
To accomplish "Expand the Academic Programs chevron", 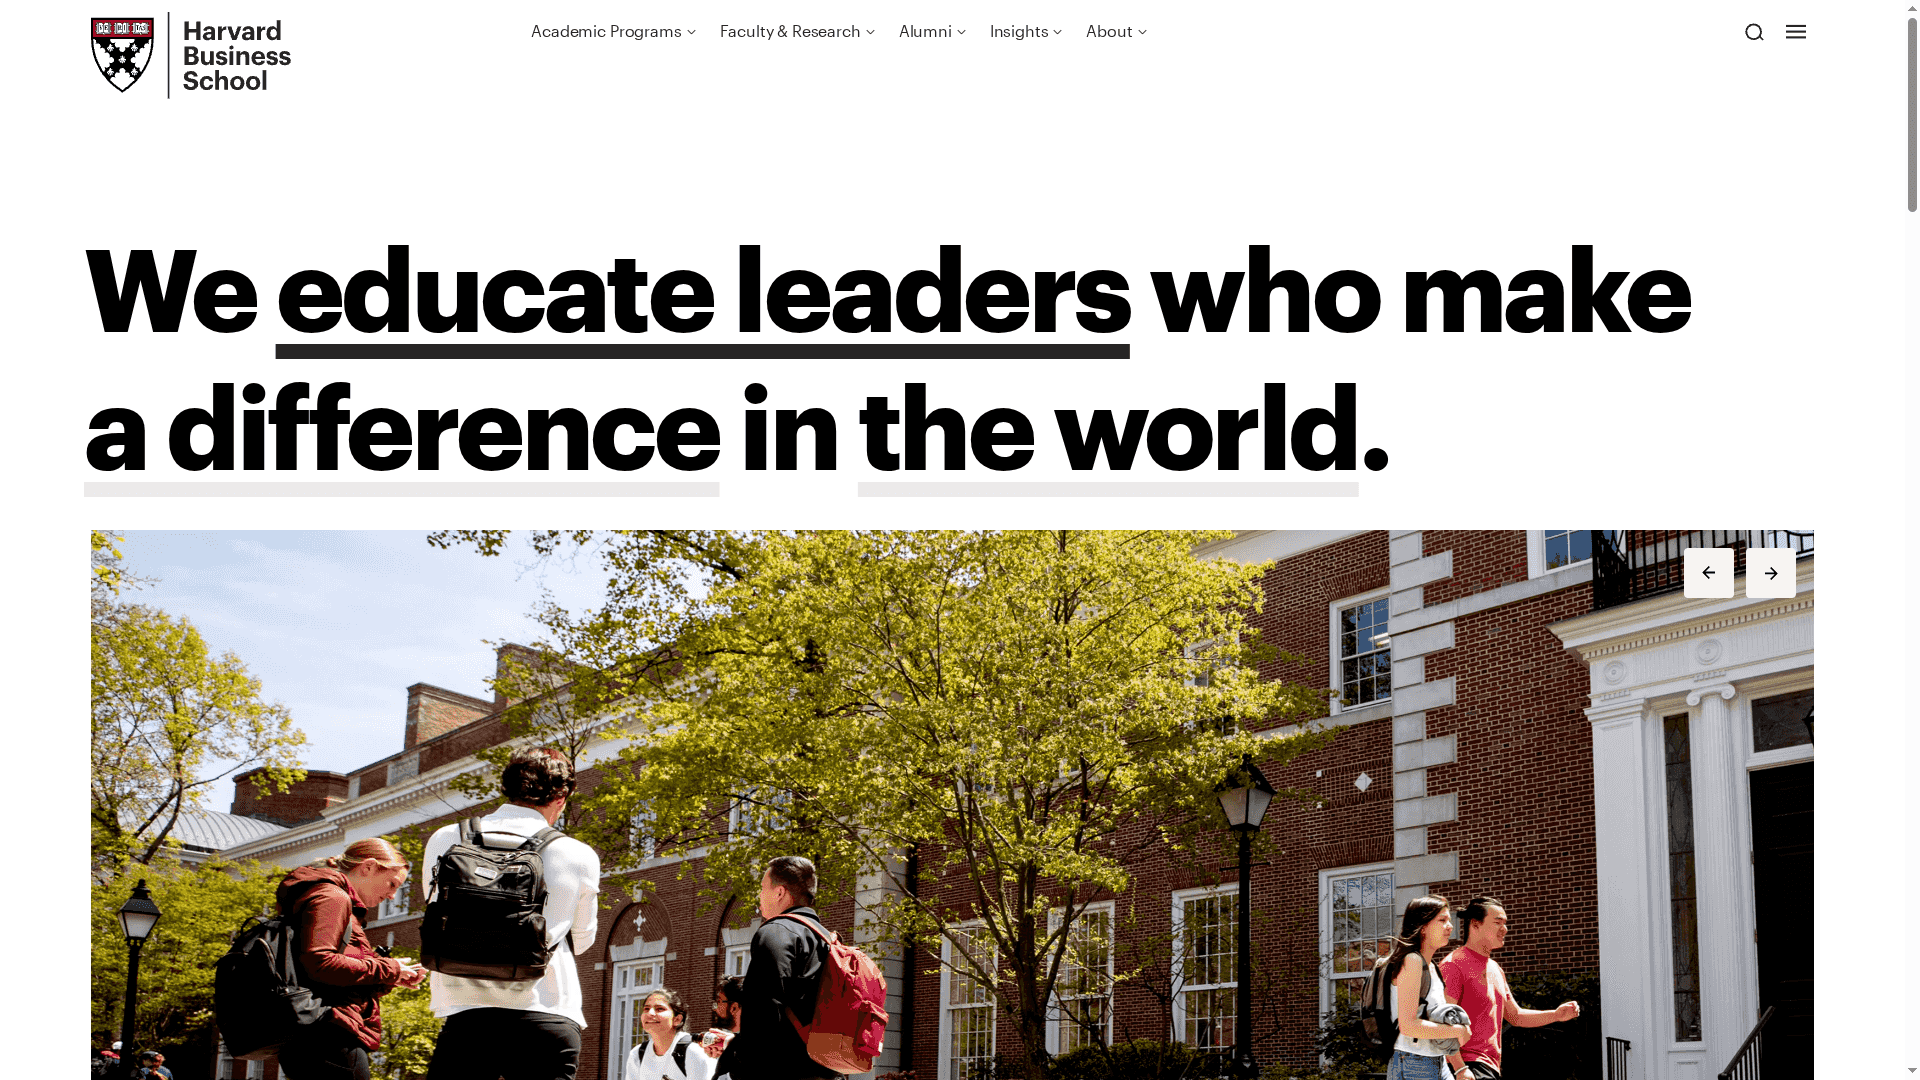I will coord(691,32).
